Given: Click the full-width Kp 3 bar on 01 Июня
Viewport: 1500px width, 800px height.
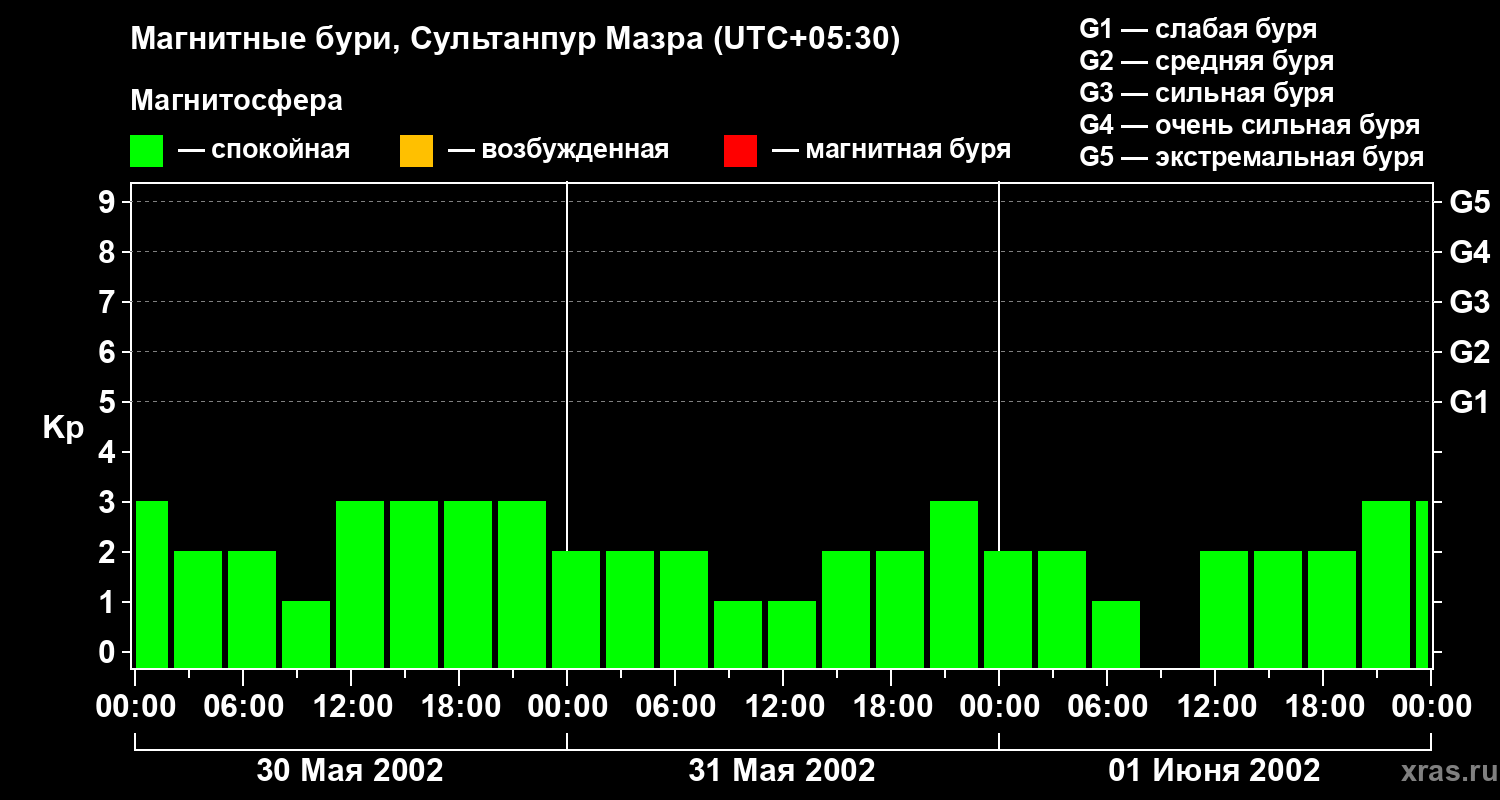Looking at the screenshot, I should pos(1386,584).
